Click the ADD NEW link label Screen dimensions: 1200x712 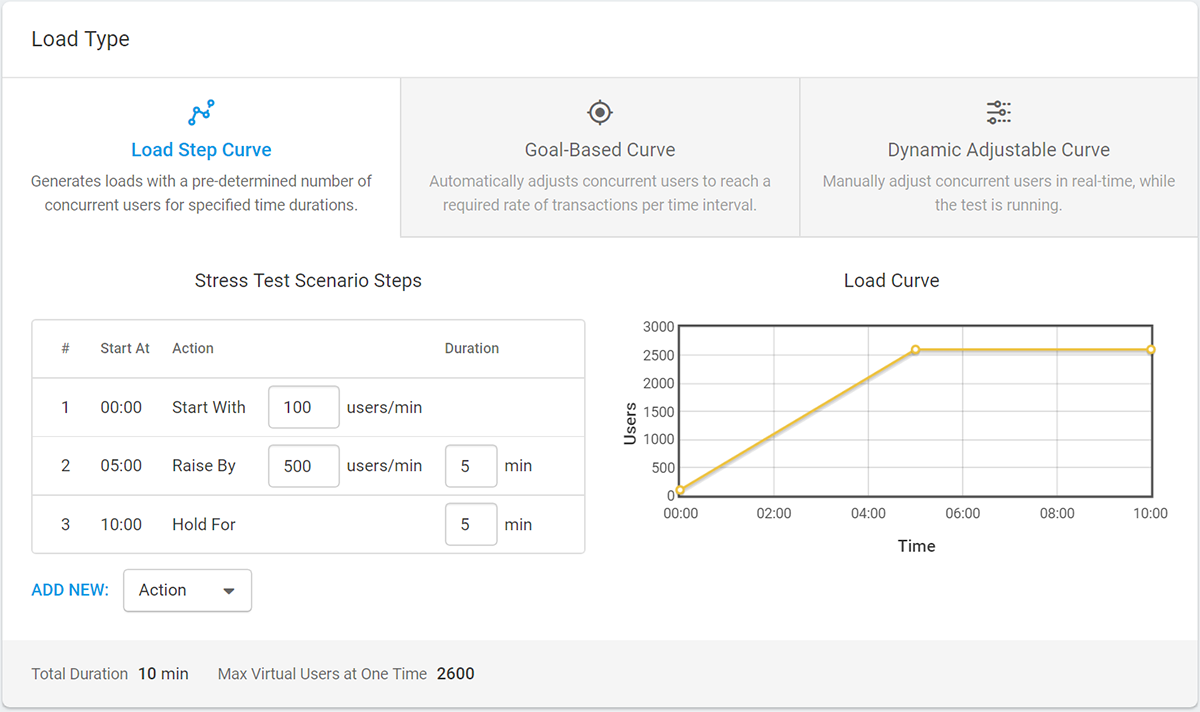pyautogui.click(x=70, y=590)
